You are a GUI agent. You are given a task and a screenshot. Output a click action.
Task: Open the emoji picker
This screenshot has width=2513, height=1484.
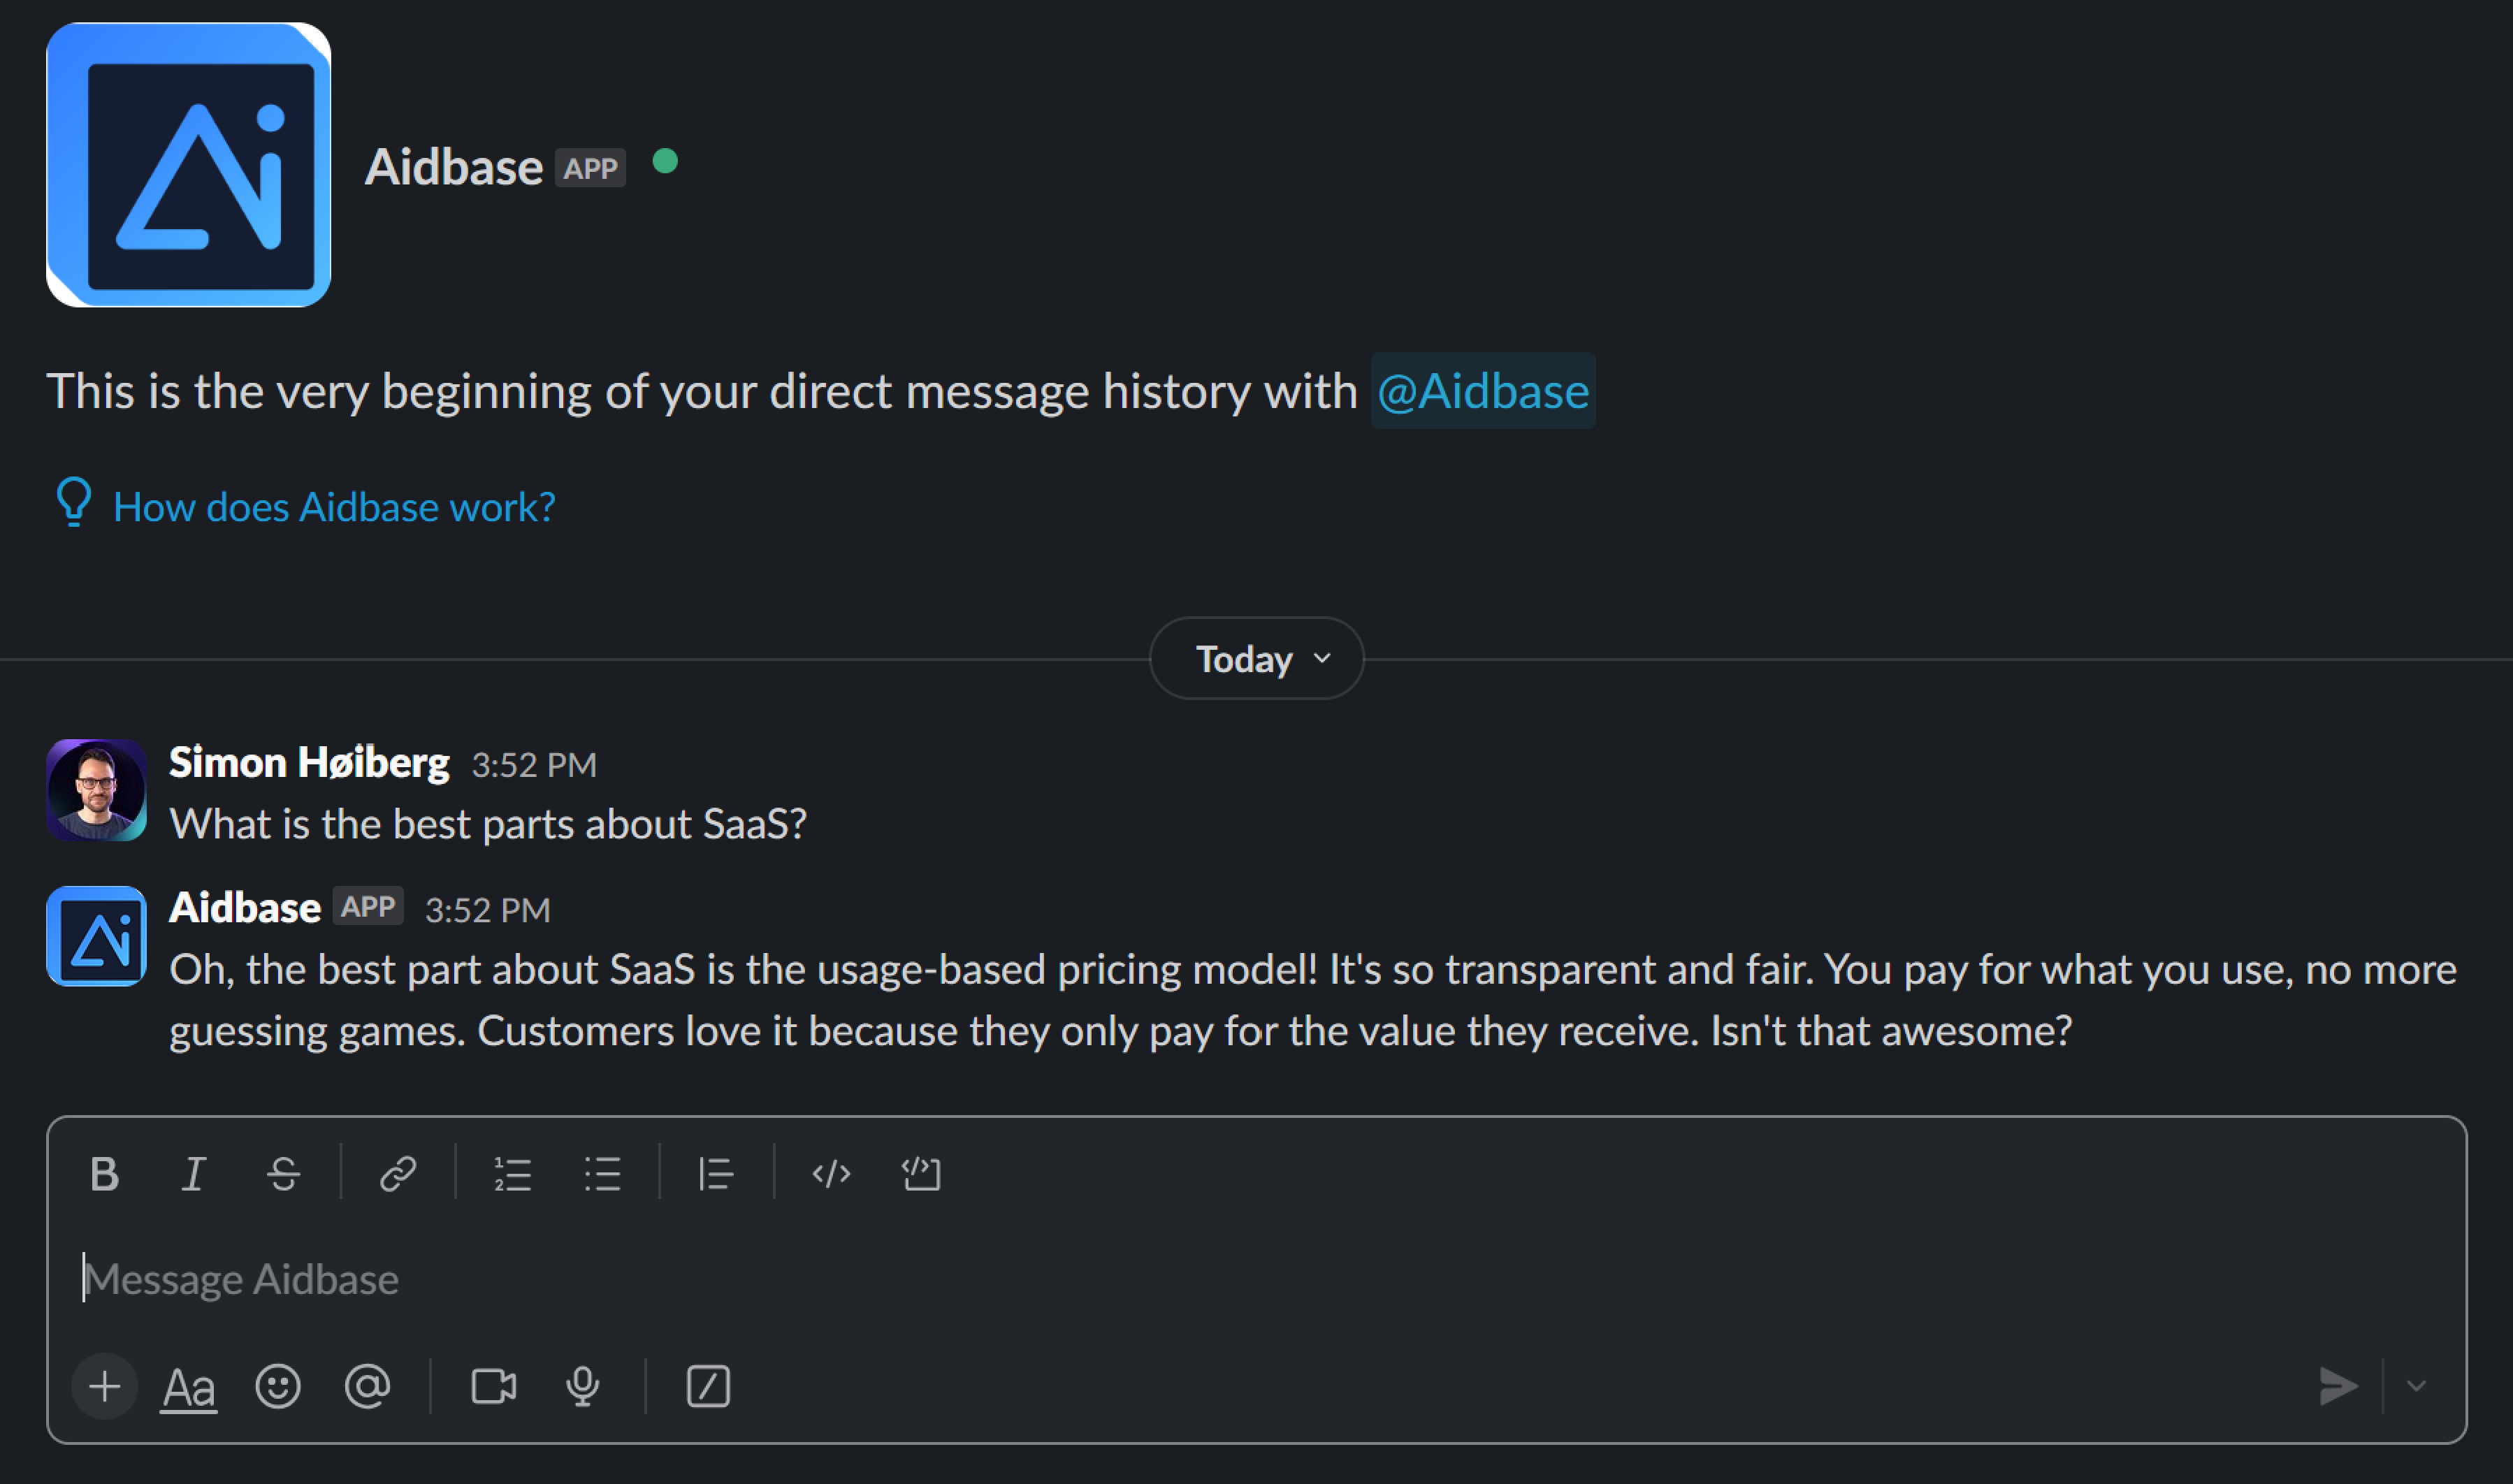point(278,1387)
